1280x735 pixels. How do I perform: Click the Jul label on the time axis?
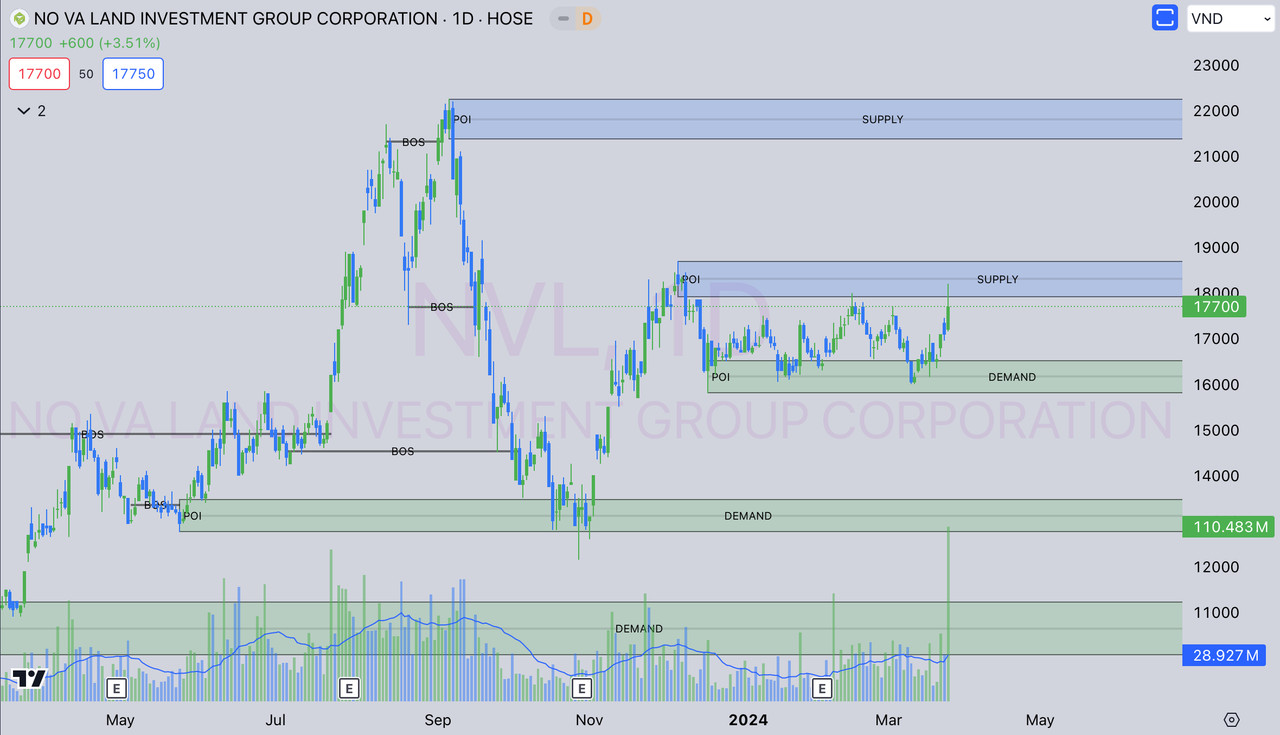277,720
